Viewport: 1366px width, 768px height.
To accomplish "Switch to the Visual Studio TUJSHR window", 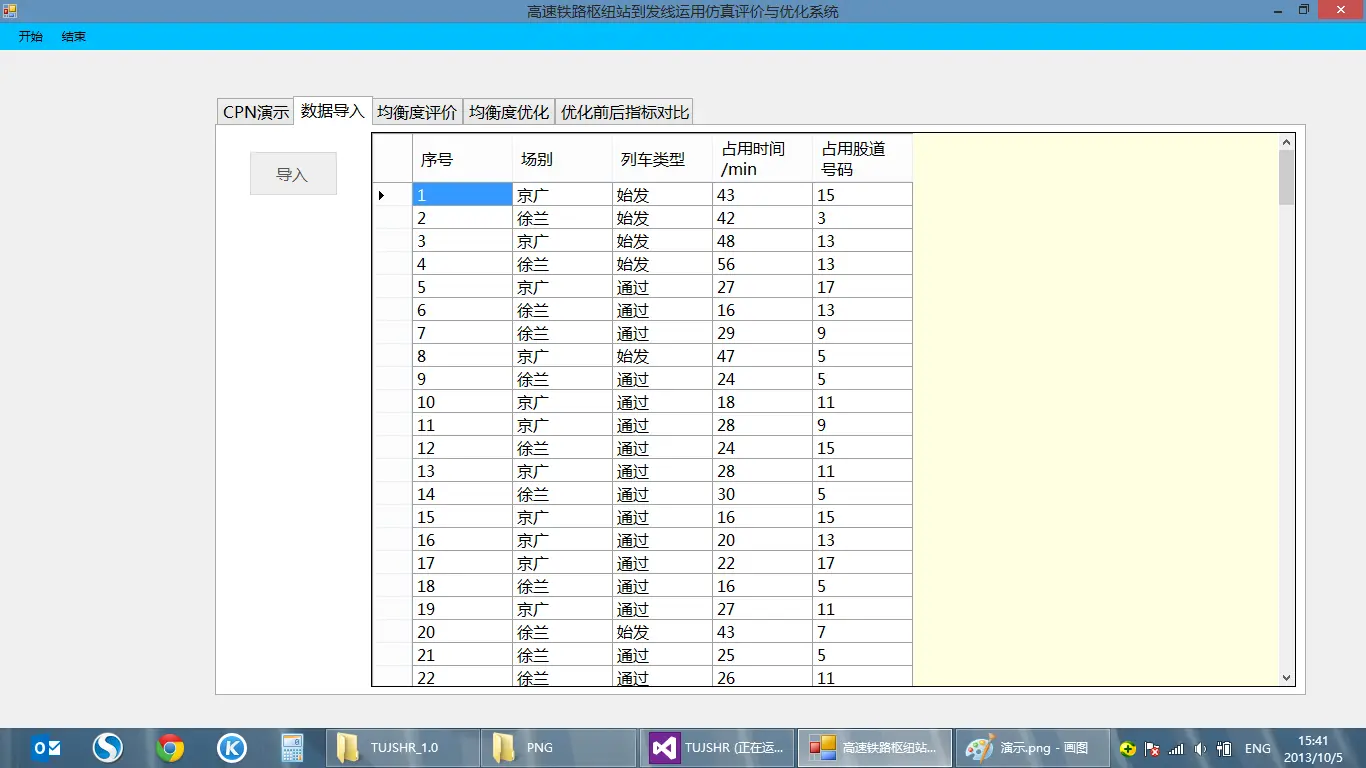I will (x=717, y=747).
